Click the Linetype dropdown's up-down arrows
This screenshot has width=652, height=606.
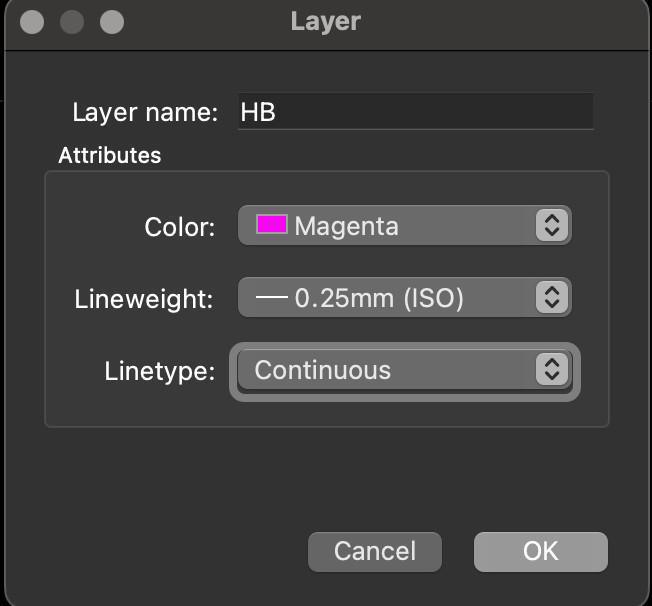551,370
